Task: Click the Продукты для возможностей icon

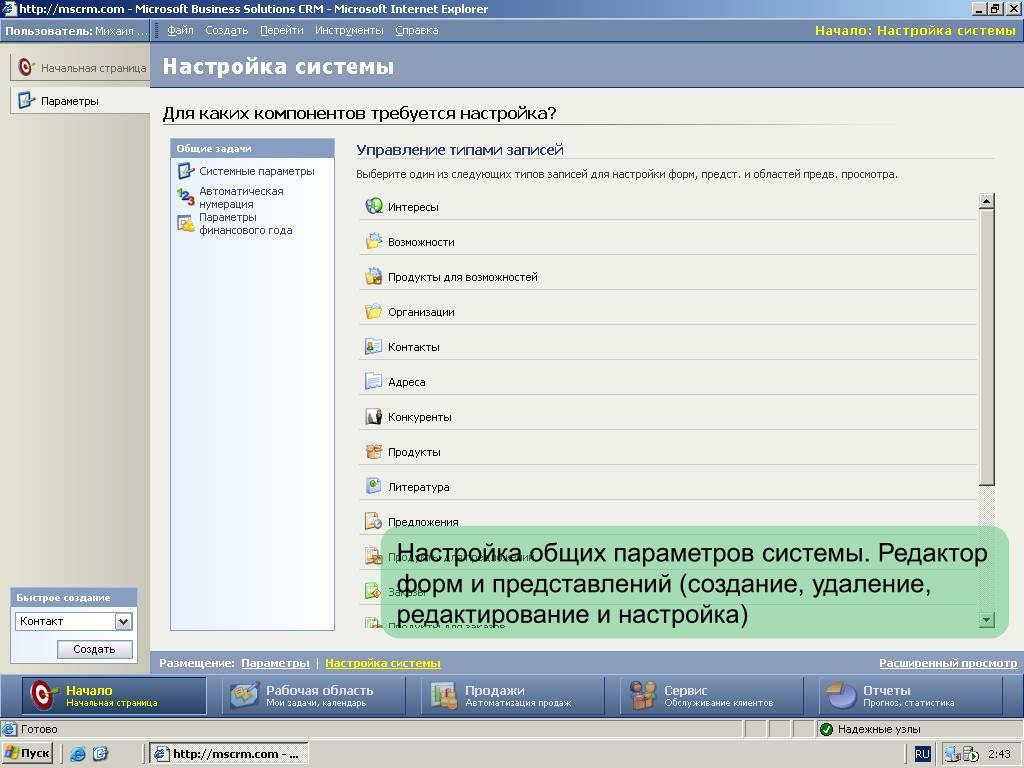Action: point(374,276)
